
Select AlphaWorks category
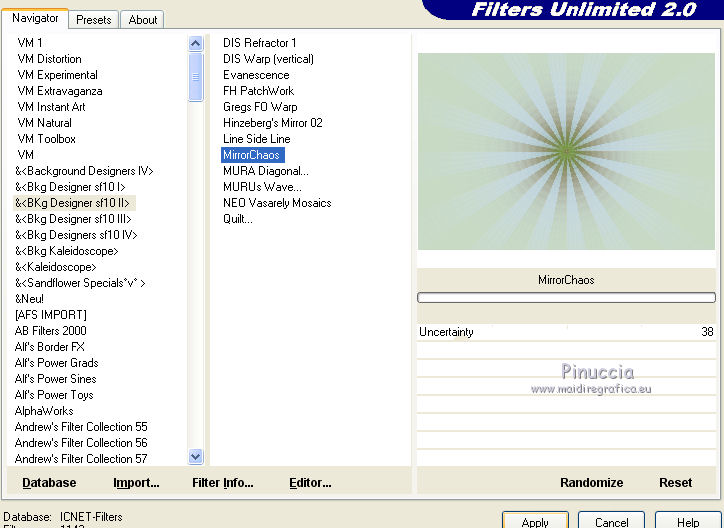[x=44, y=411]
